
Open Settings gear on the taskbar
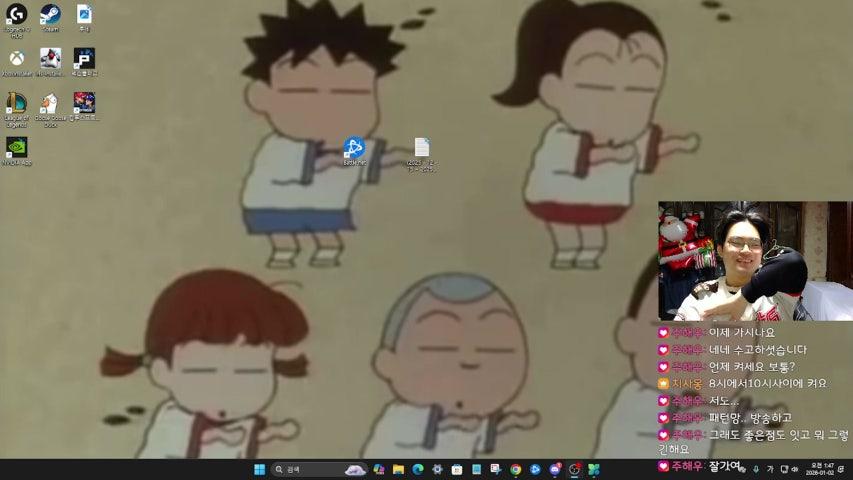point(437,469)
